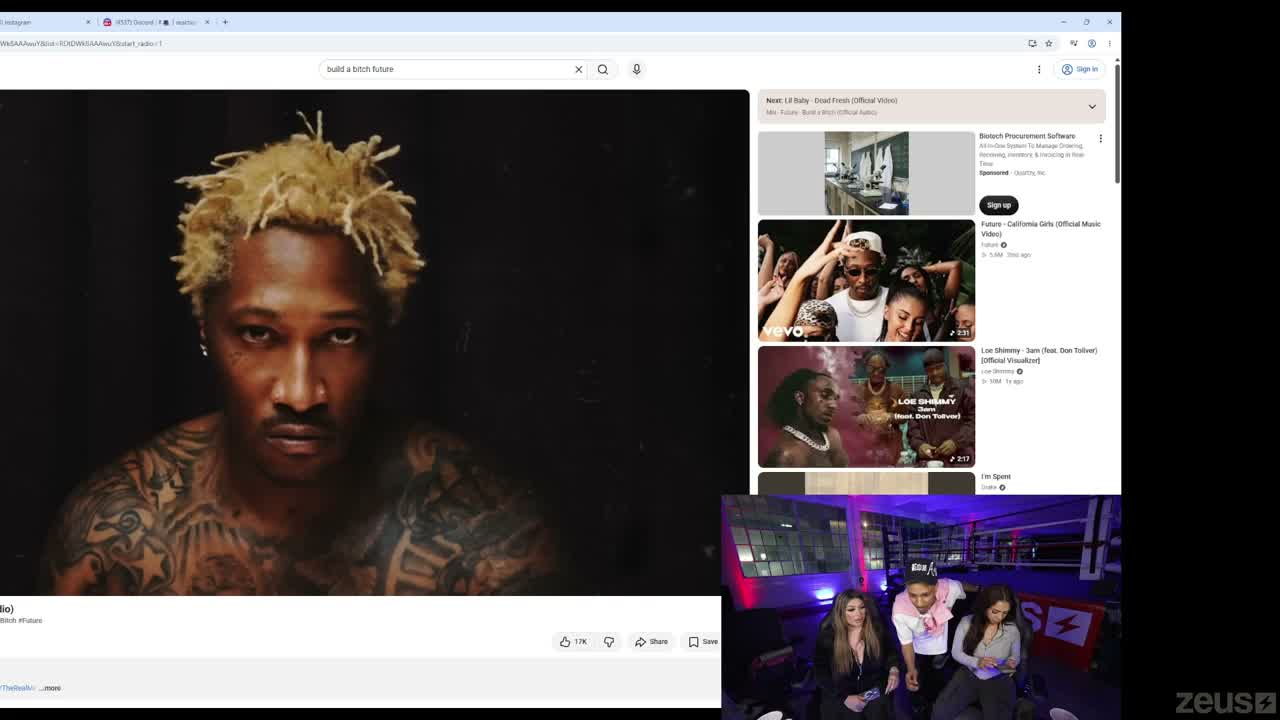The image size is (1280, 720).
Task: Click the Sign up ad button
Action: 998,205
